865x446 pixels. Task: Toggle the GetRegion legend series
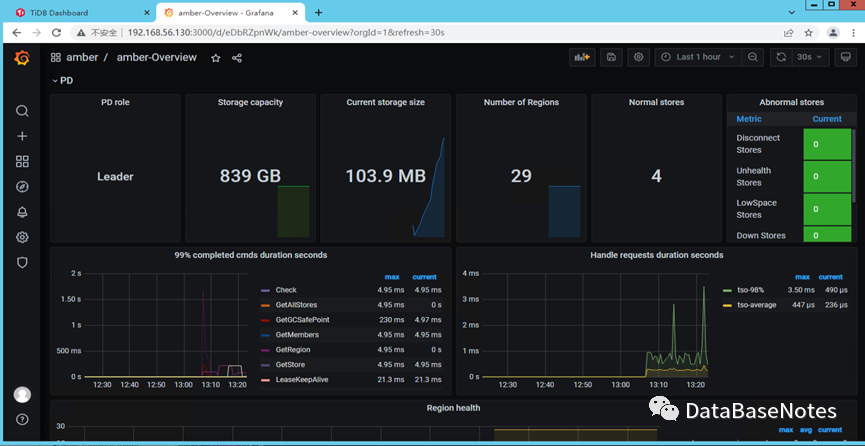[x=293, y=349]
